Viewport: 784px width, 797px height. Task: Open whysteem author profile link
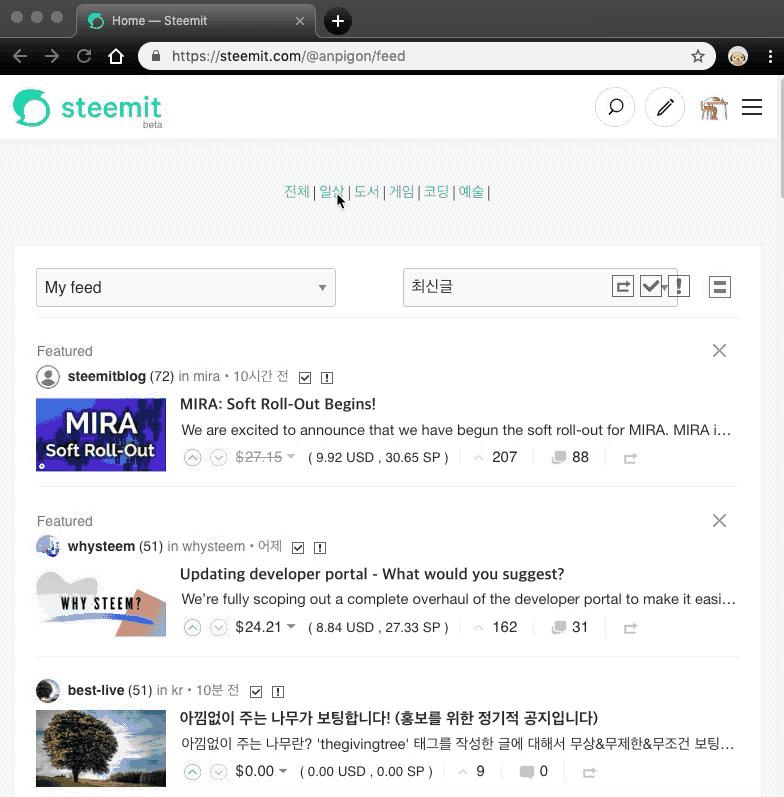101,546
